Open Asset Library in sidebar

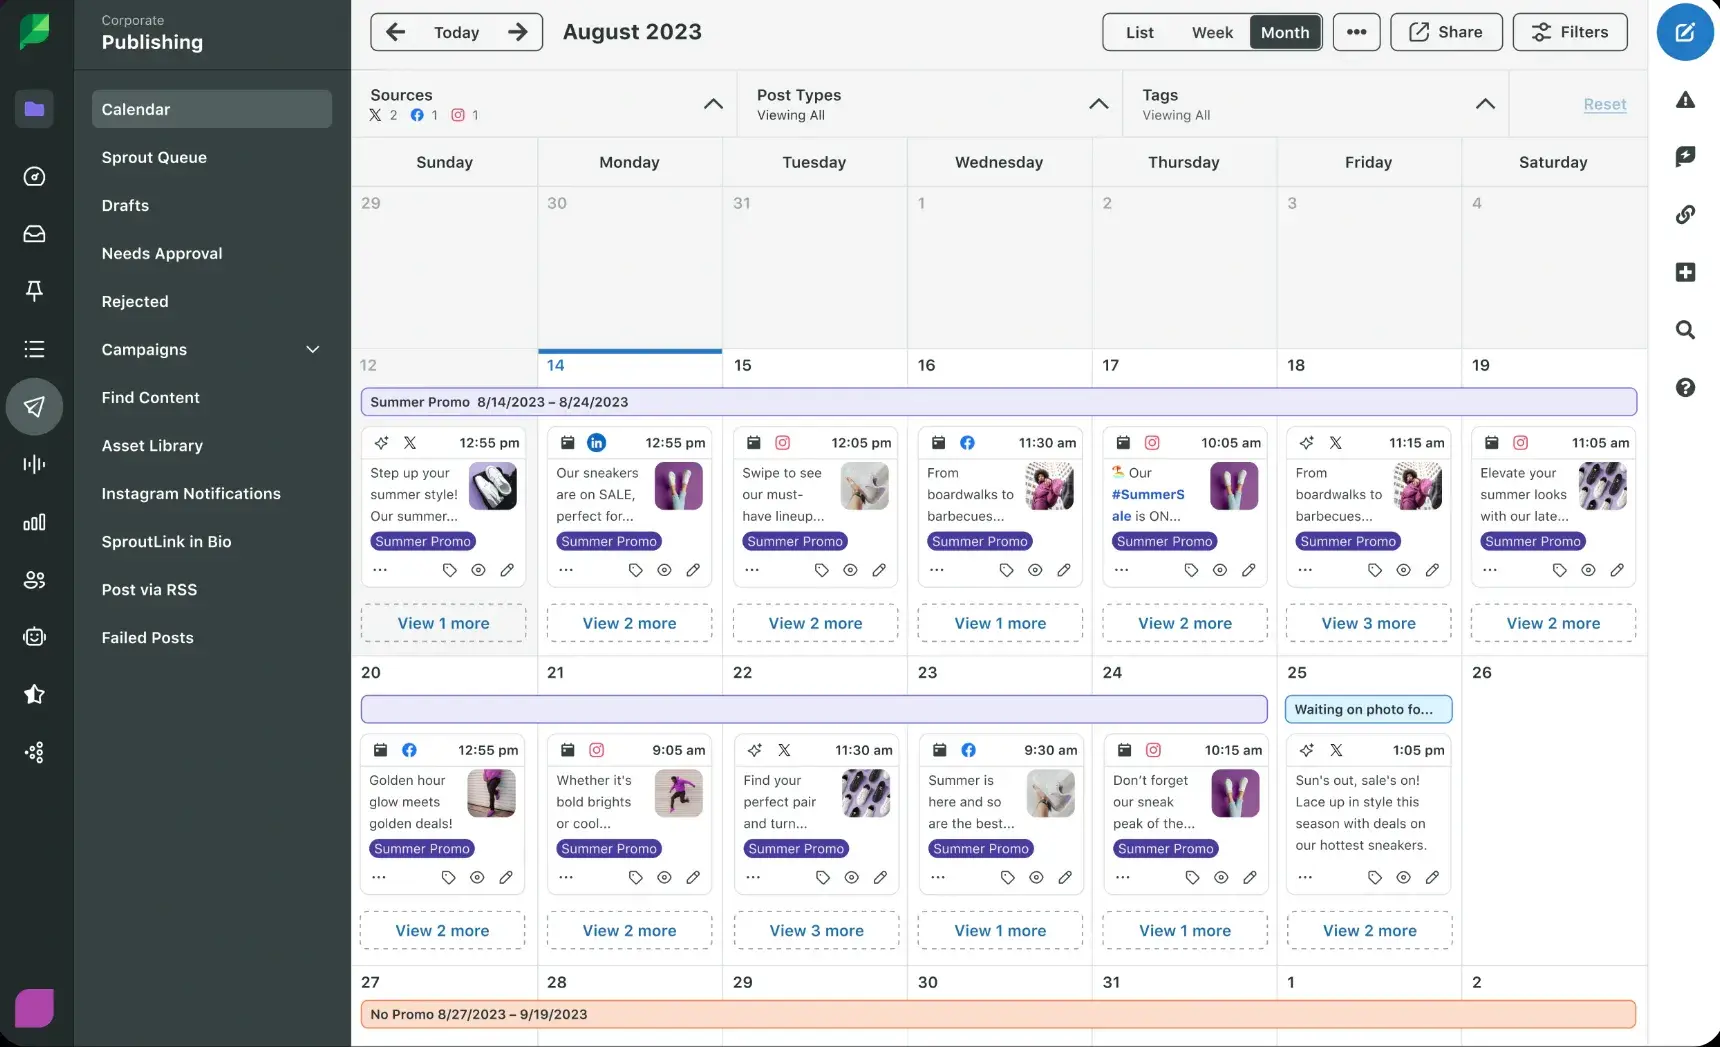point(212,445)
